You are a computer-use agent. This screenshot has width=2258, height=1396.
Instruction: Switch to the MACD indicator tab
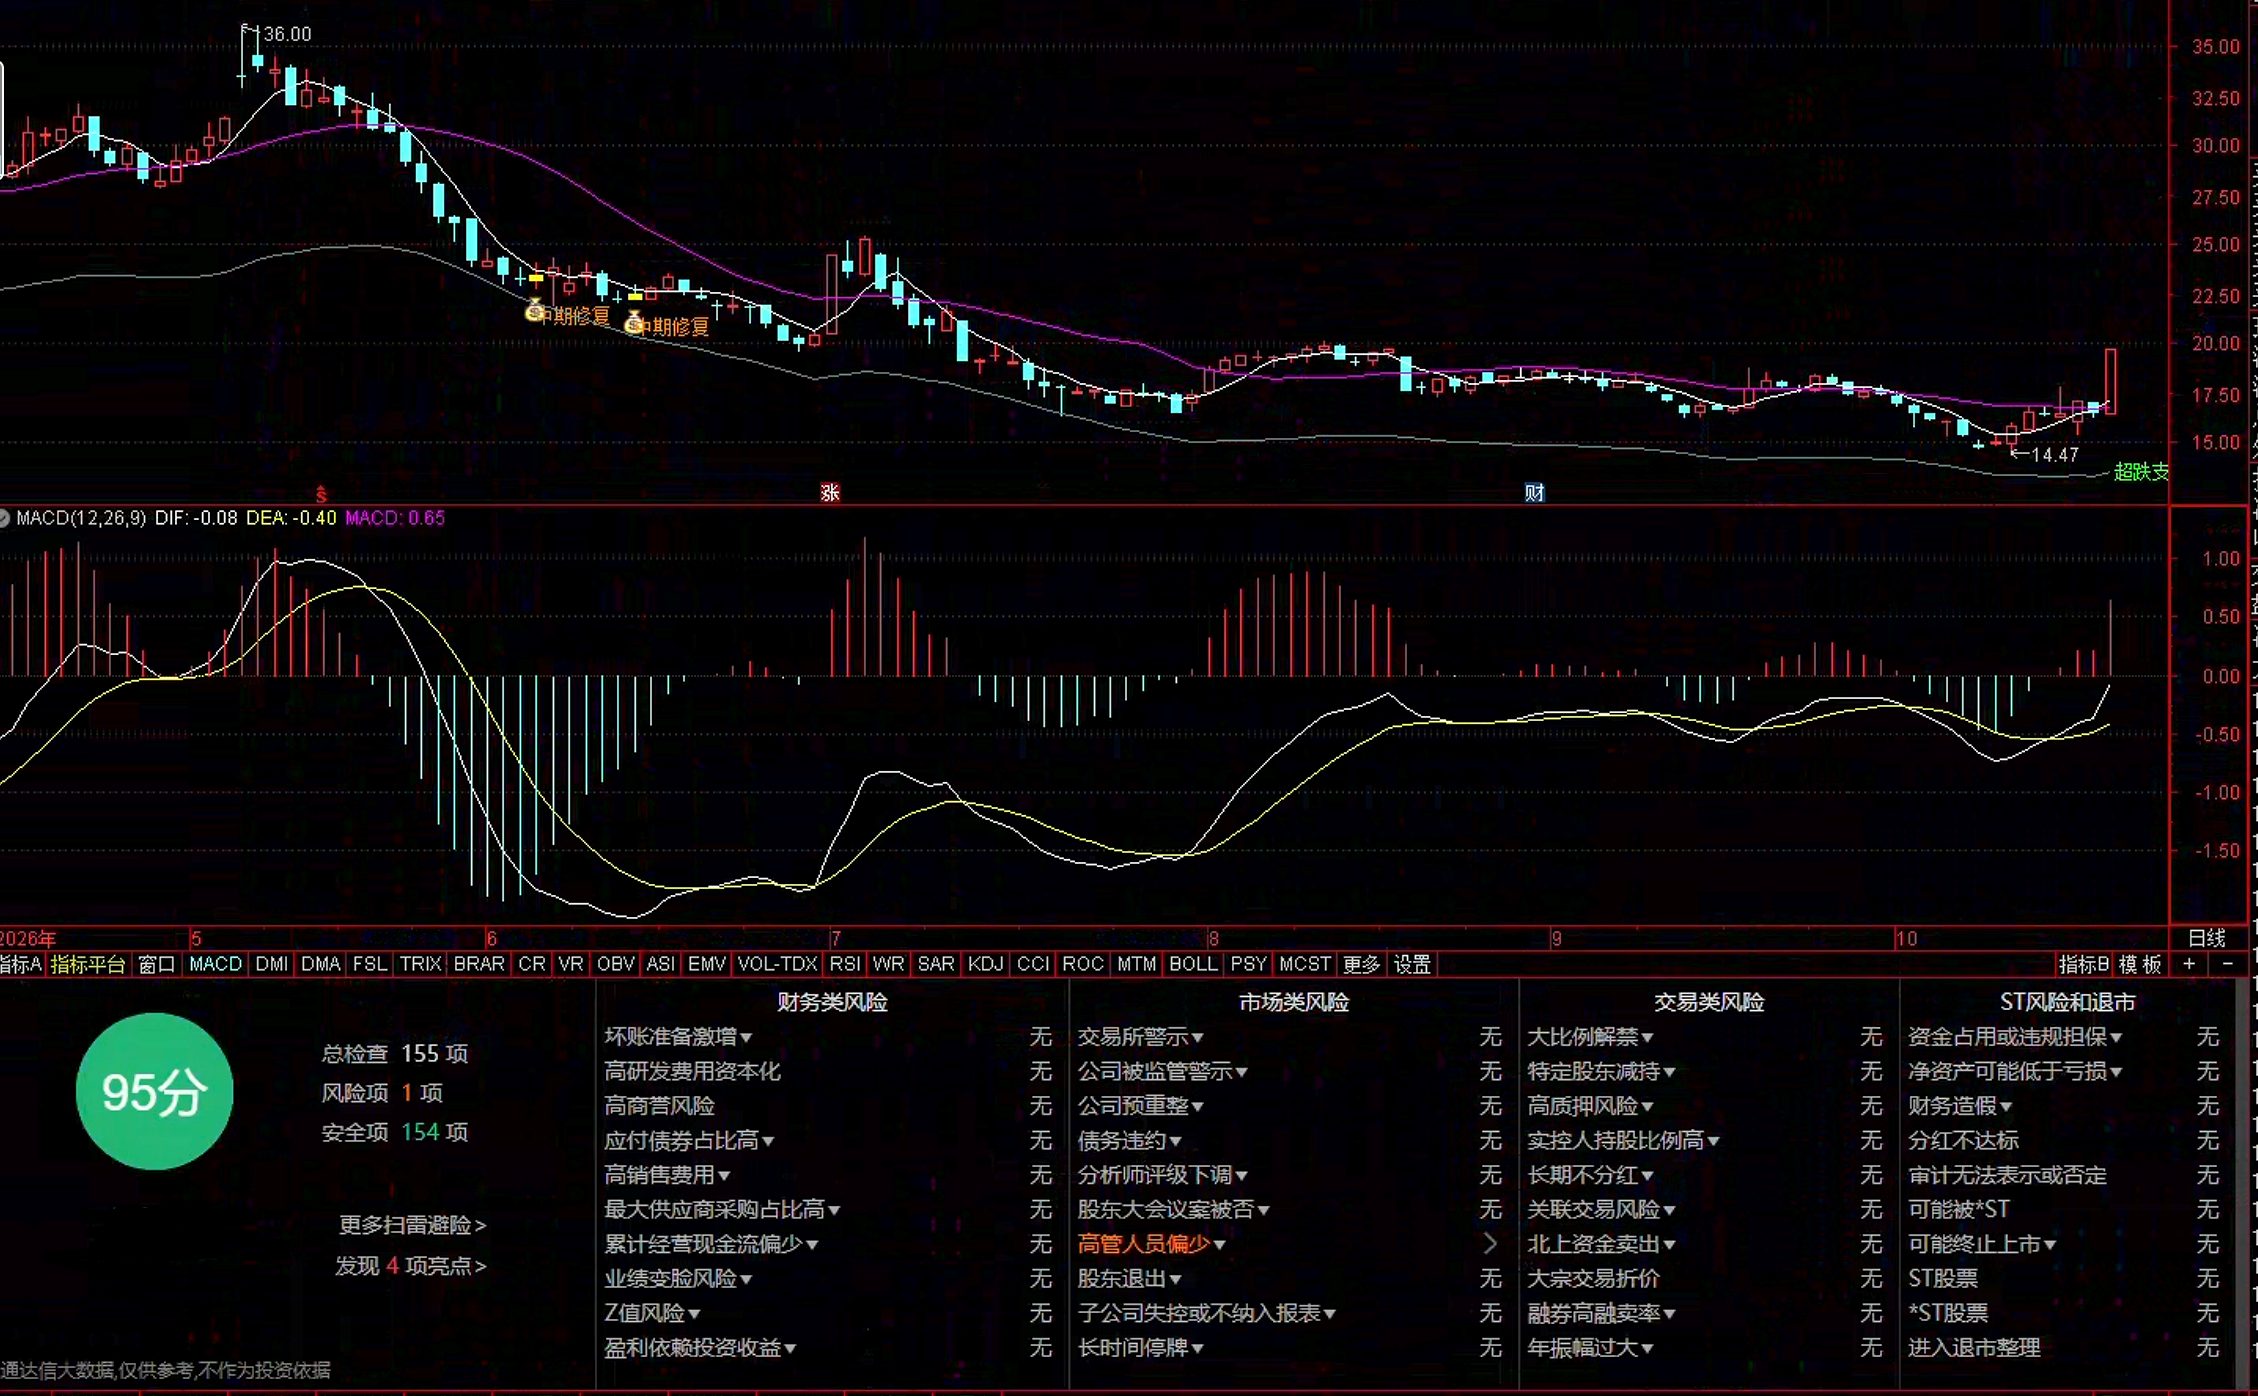[216, 964]
